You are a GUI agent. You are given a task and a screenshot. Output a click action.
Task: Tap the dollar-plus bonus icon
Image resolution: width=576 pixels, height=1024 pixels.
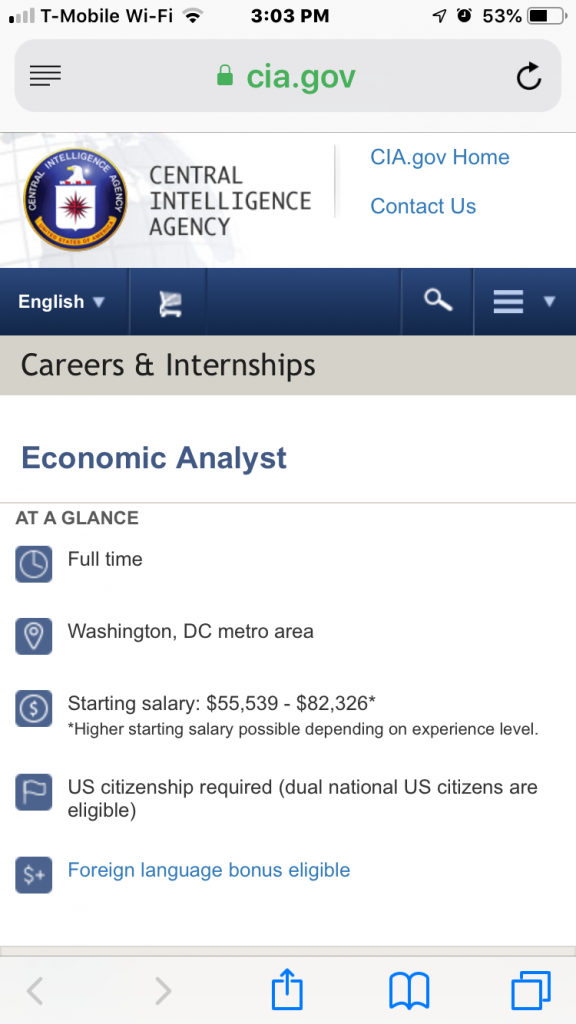pyautogui.click(x=33, y=875)
